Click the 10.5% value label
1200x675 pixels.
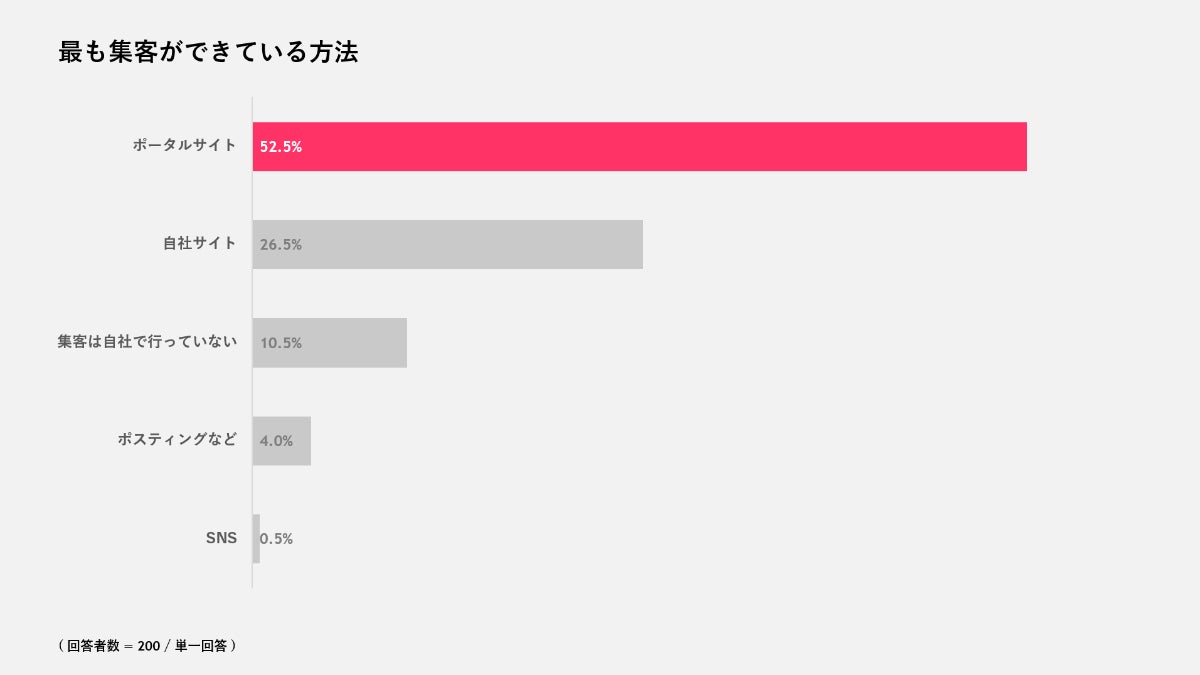click(x=281, y=342)
